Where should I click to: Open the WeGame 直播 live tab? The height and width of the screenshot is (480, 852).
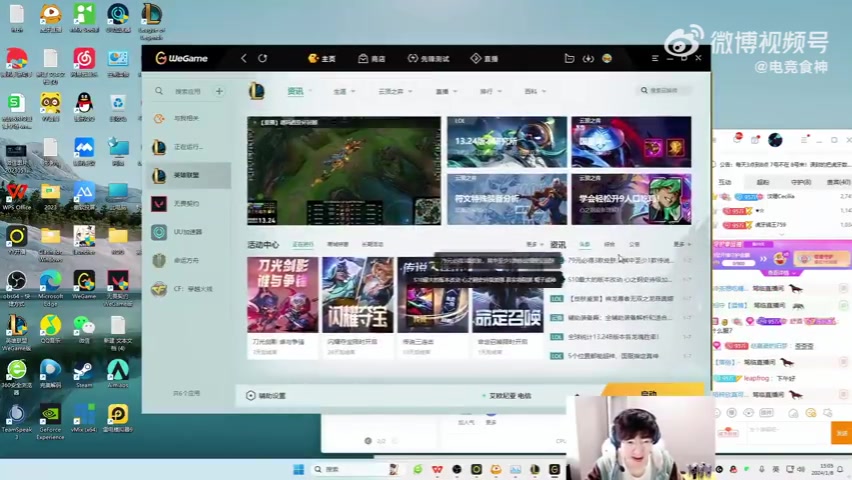(484, 59)
